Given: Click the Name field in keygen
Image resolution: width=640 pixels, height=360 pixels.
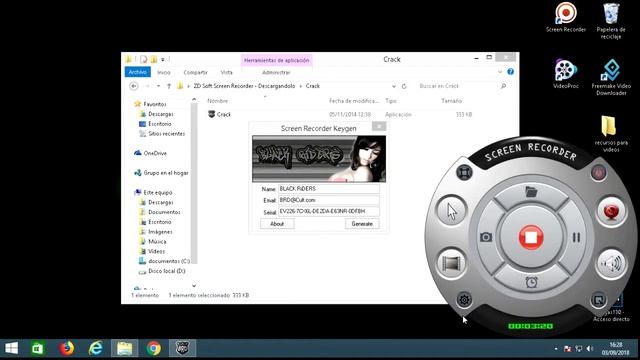Looking at the screenshot, I should pos(329,189).
